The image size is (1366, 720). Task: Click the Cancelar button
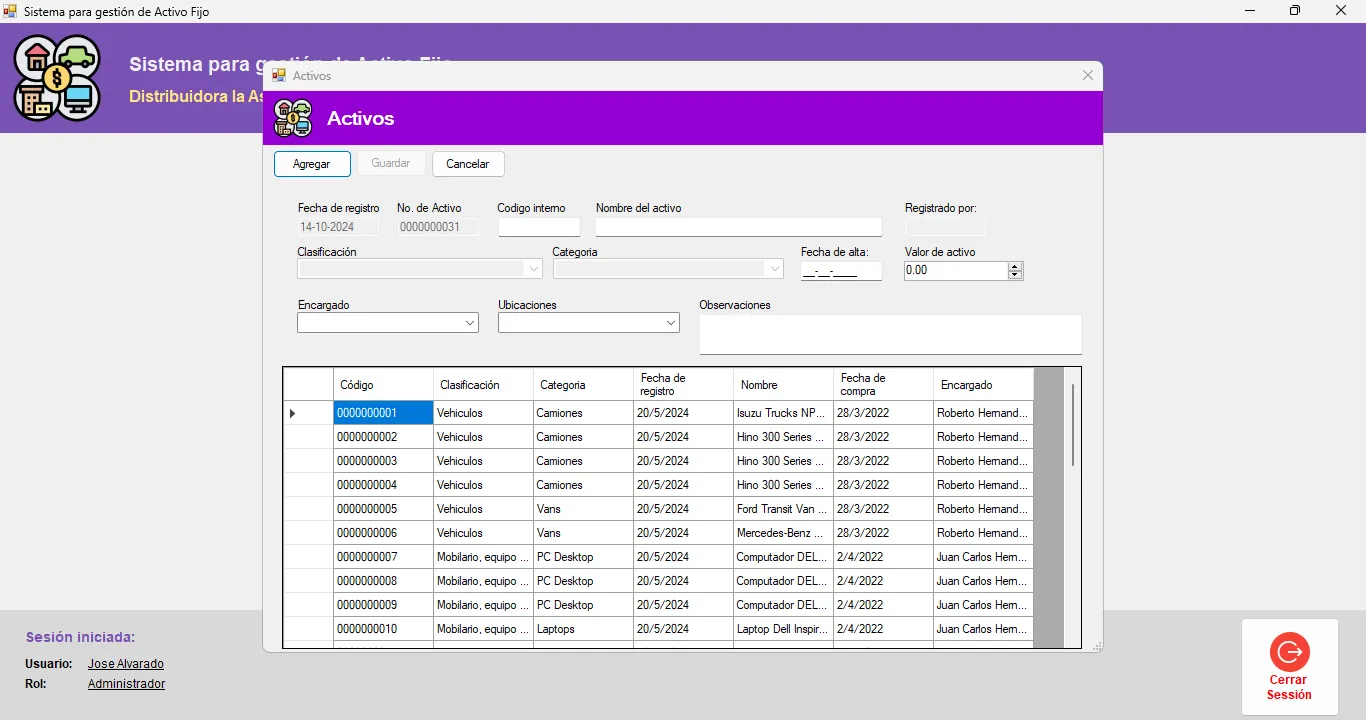[x=467, y=164]
